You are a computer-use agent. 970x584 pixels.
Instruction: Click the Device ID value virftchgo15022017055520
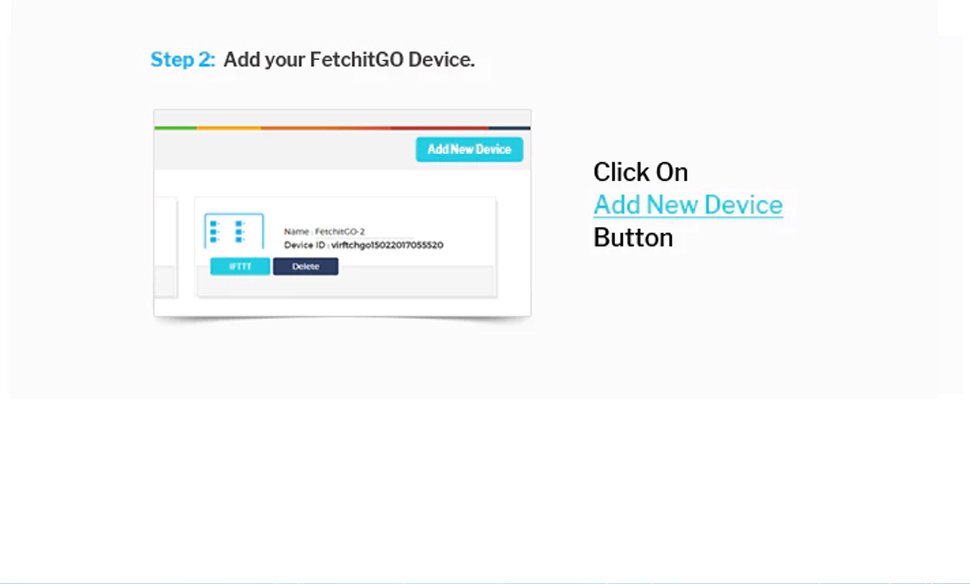click(x=387, y=245)
